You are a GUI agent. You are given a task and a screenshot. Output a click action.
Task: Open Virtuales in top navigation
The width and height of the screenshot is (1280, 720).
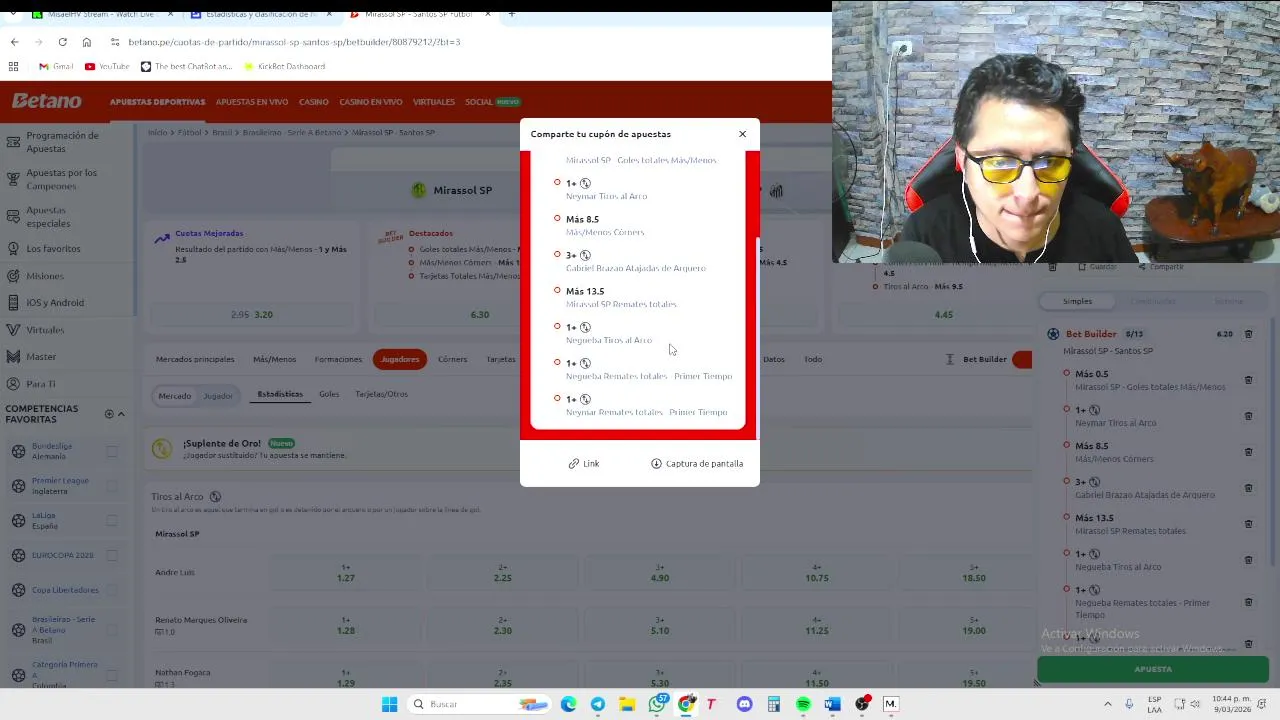point(434,102)
